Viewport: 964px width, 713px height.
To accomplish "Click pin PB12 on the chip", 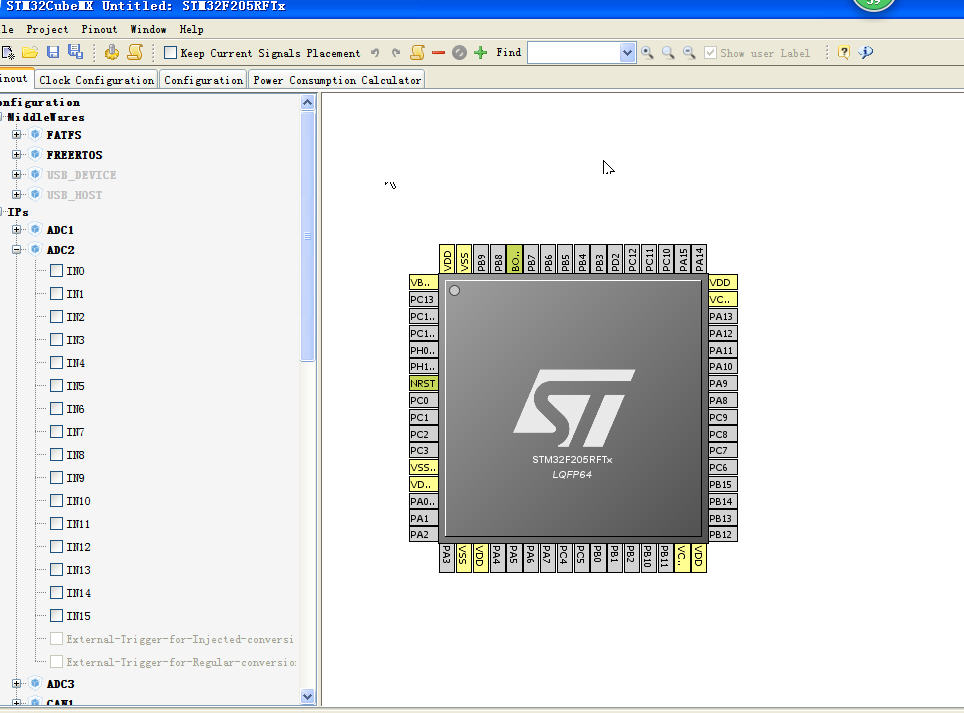I will [722, 535].
